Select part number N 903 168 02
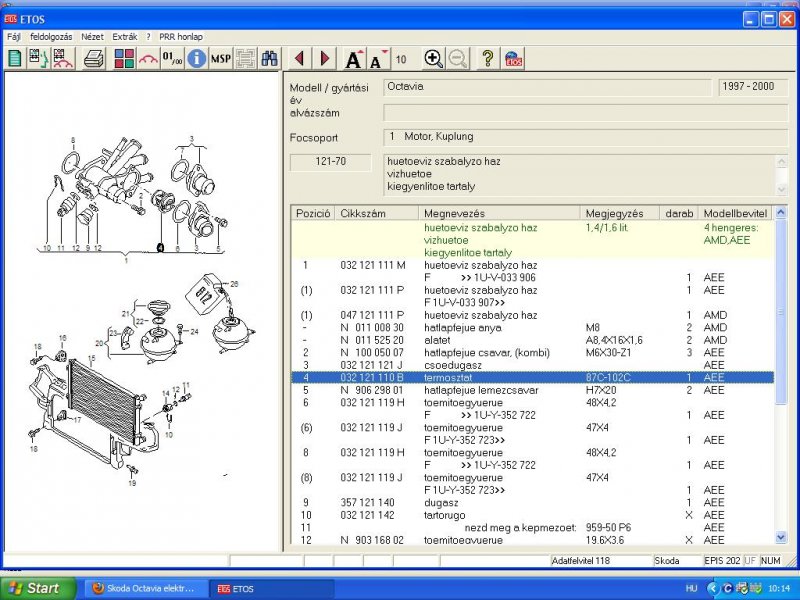Screen dimensions: 800x600 pos(372,540)
